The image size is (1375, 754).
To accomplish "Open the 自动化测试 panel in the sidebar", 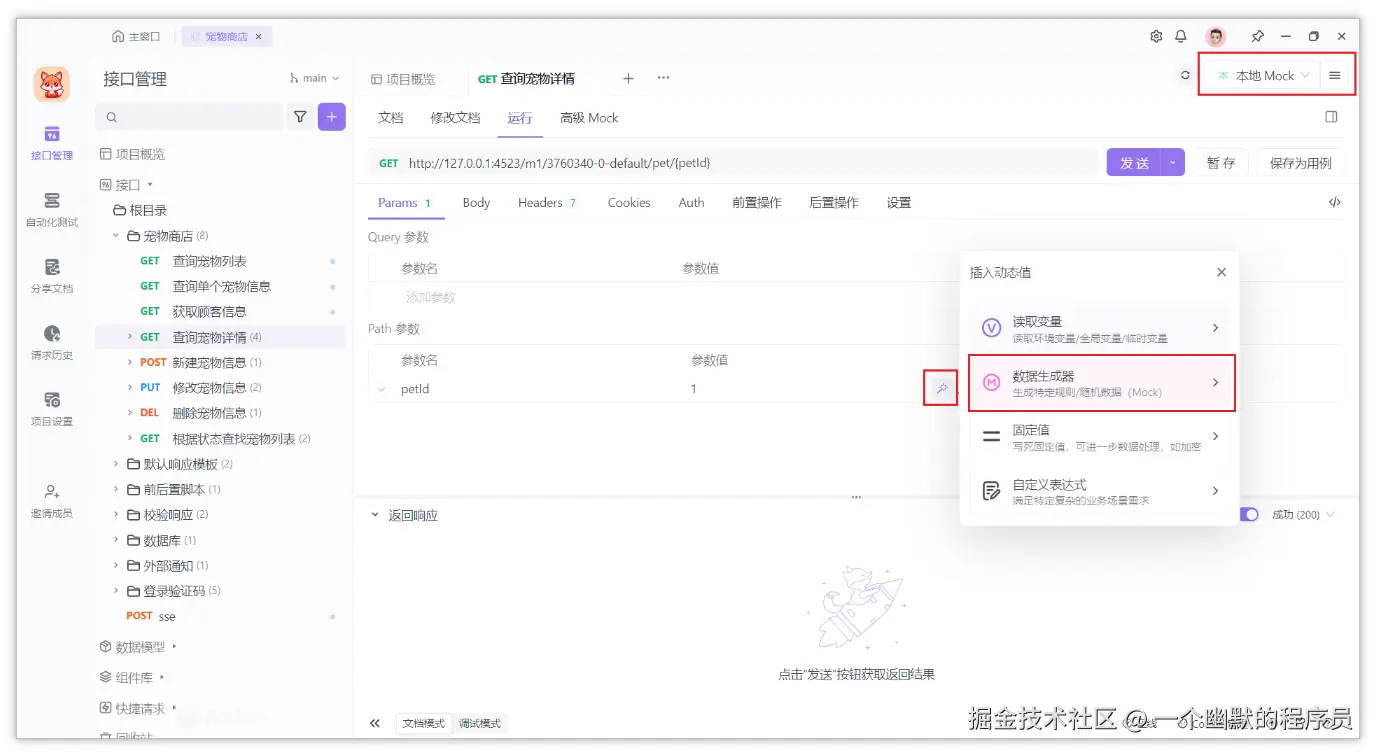I will pos(51,208).
